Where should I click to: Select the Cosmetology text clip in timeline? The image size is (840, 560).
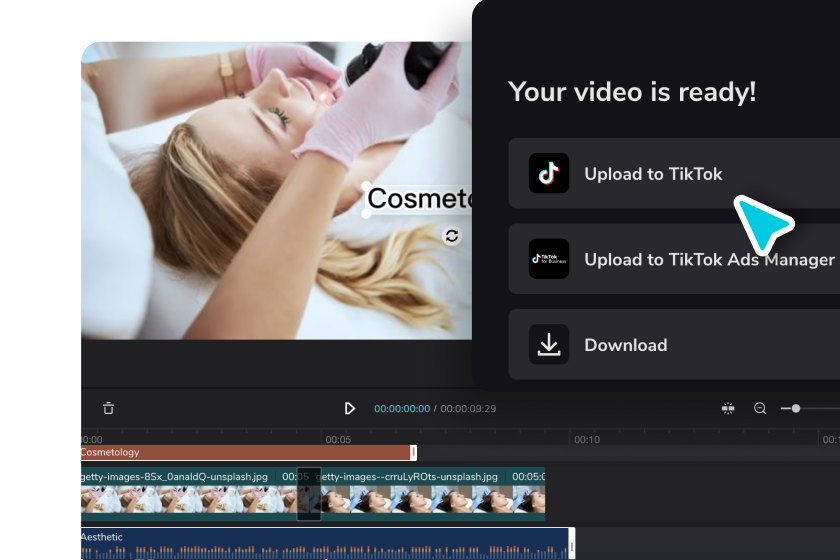pos(249,452)
